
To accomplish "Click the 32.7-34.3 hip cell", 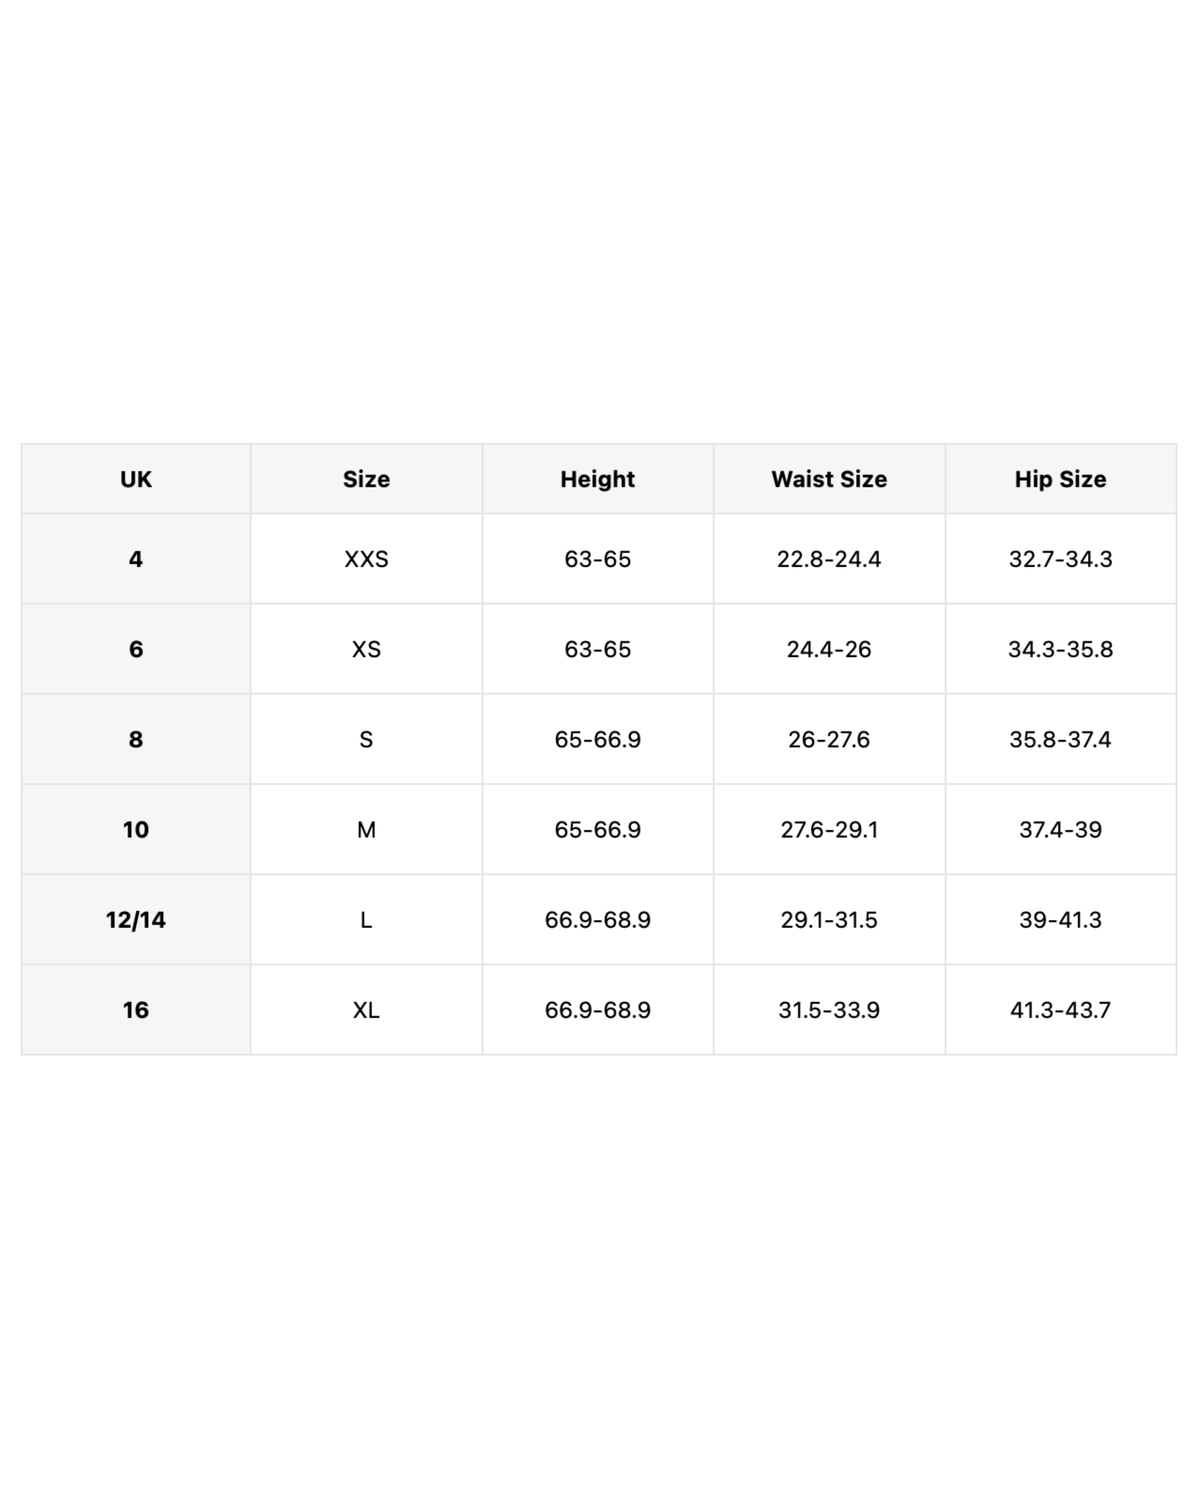I will coord(1061,559).
